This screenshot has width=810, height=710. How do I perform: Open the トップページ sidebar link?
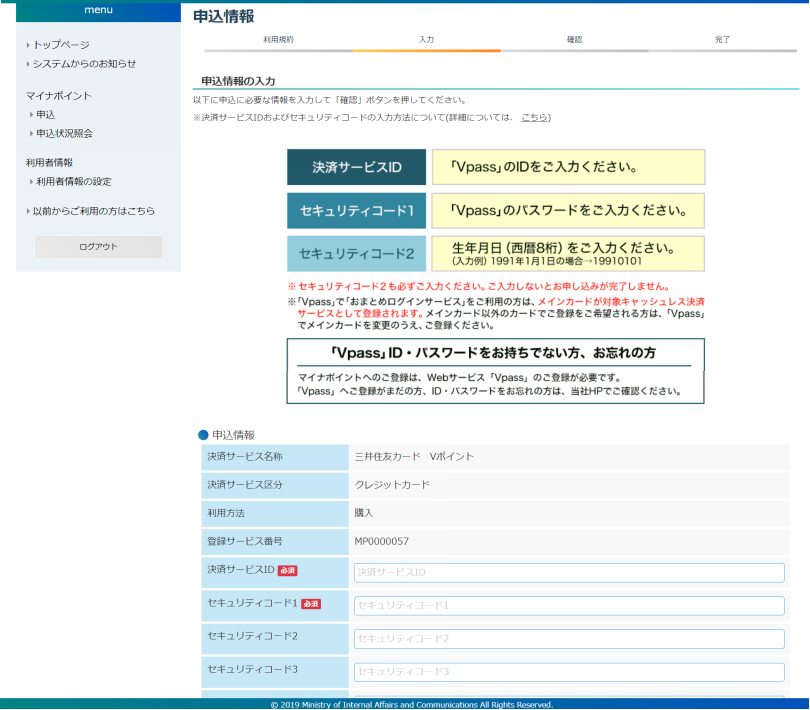coord(61,45)
